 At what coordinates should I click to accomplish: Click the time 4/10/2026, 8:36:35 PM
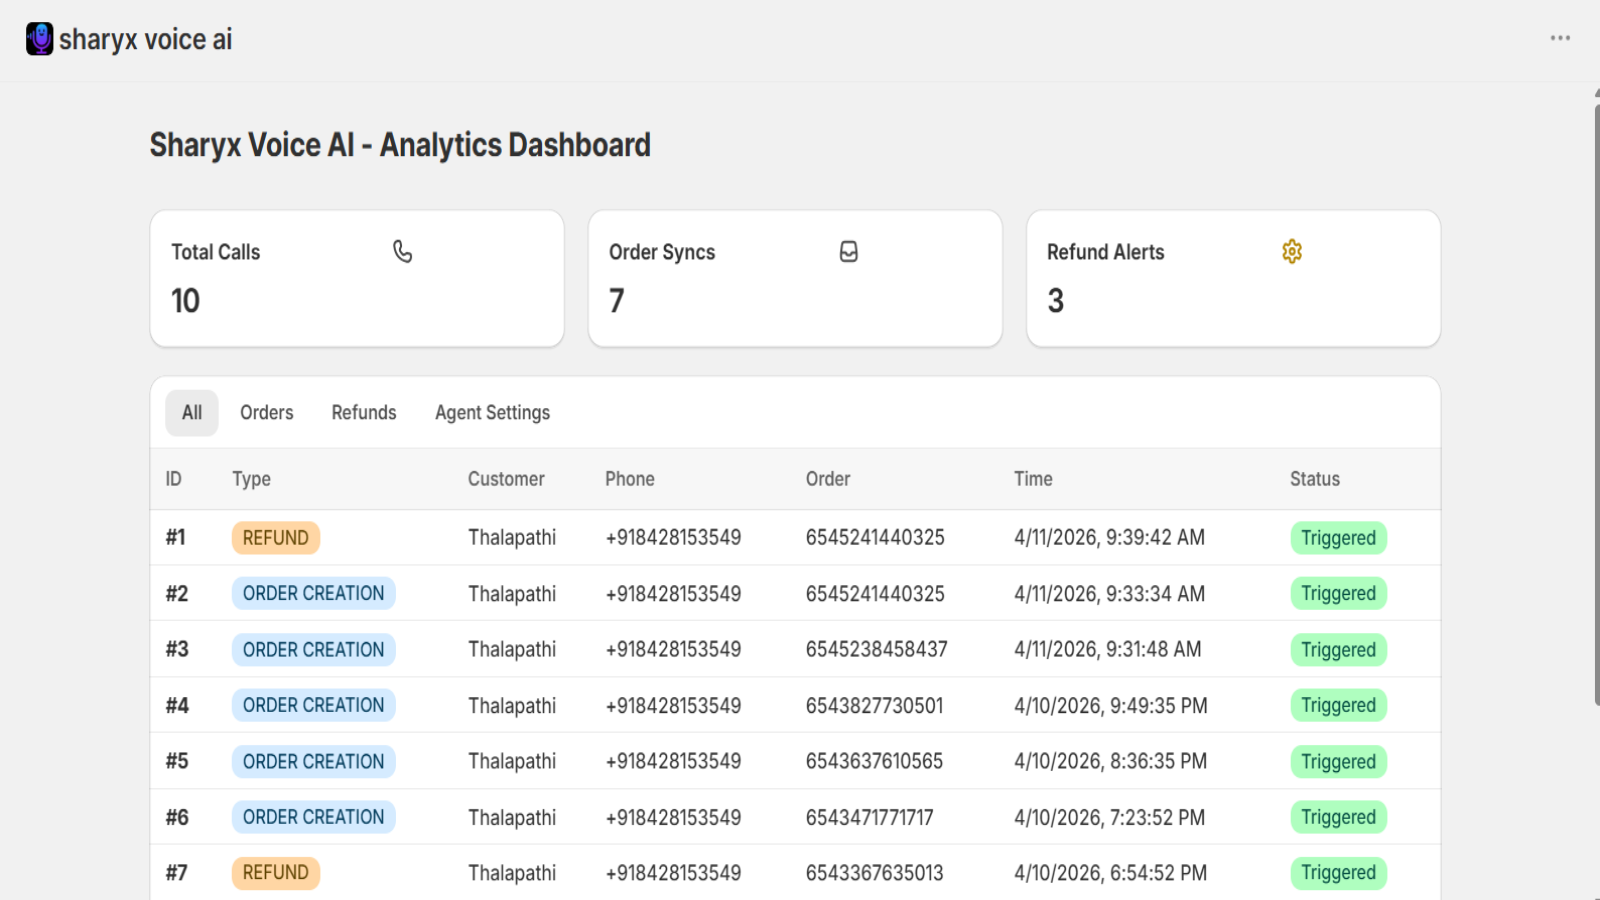pos(1111,762)
